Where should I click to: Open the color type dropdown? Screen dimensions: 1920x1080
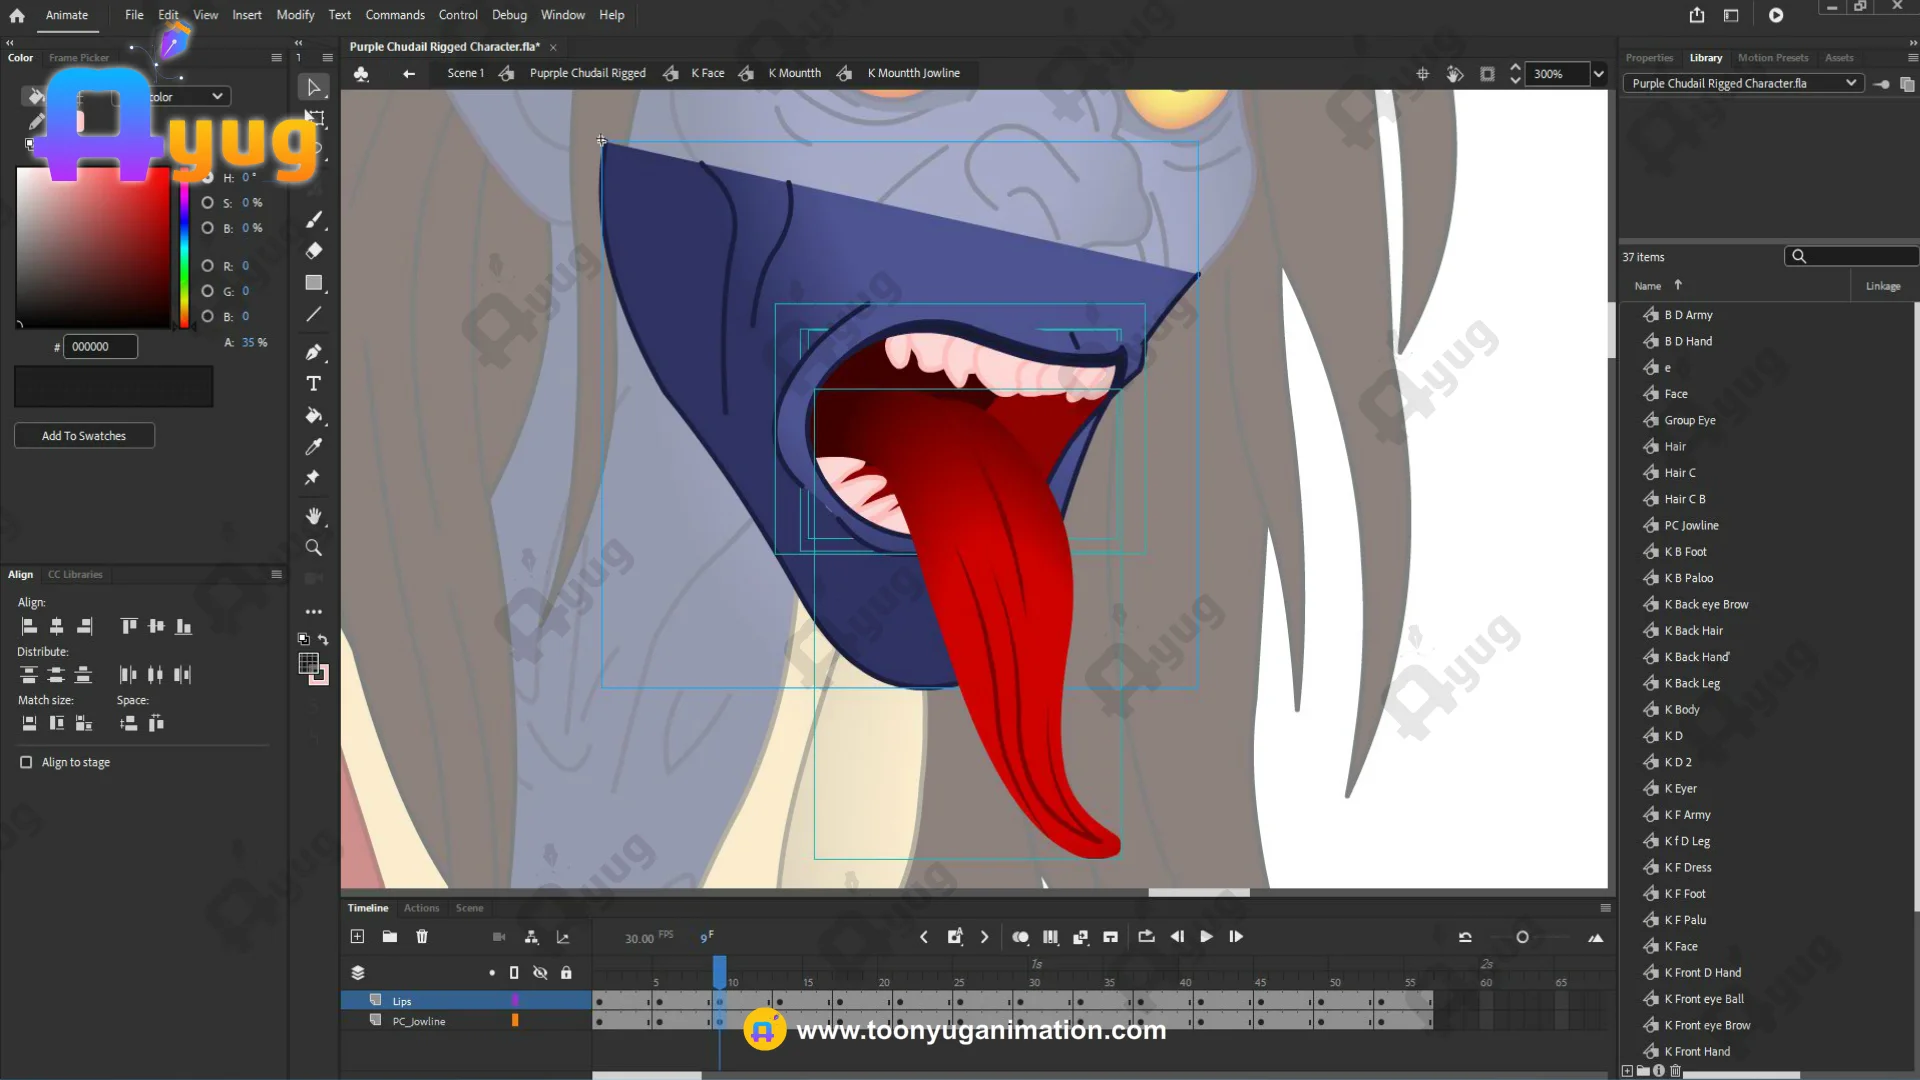216,97
